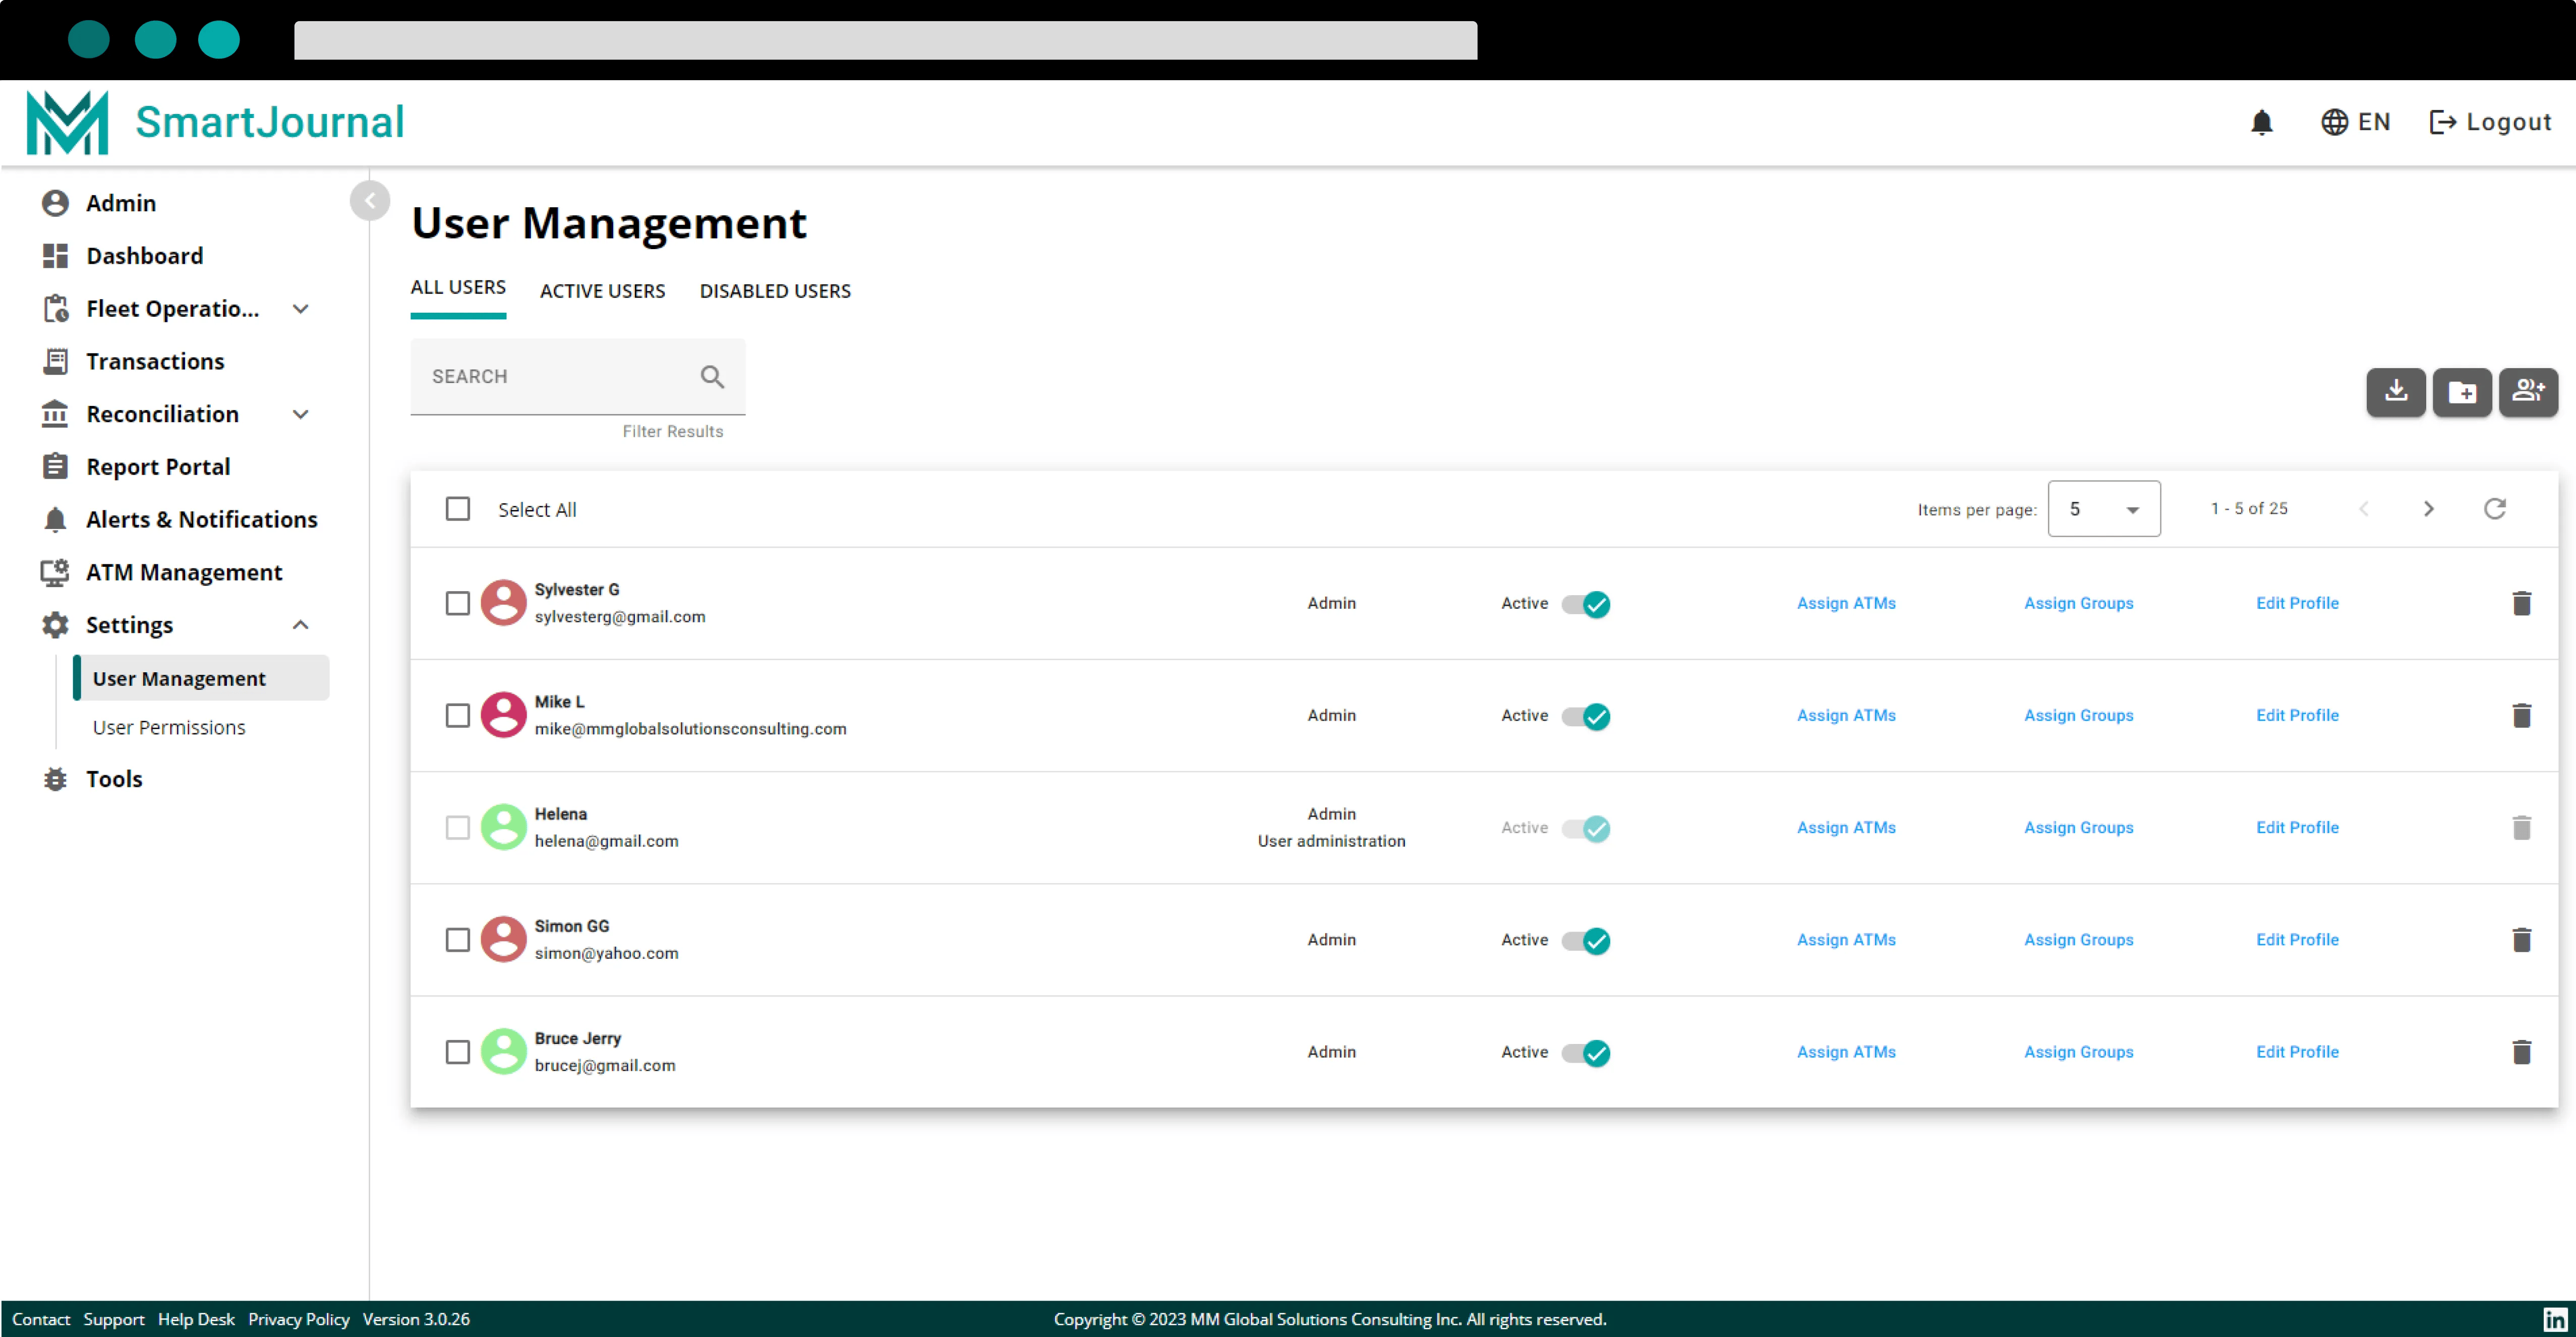The height and width of the screenshot is (1337, 2576).
Task: Click Help Desk link in footer
Action: pos(196,1319)
